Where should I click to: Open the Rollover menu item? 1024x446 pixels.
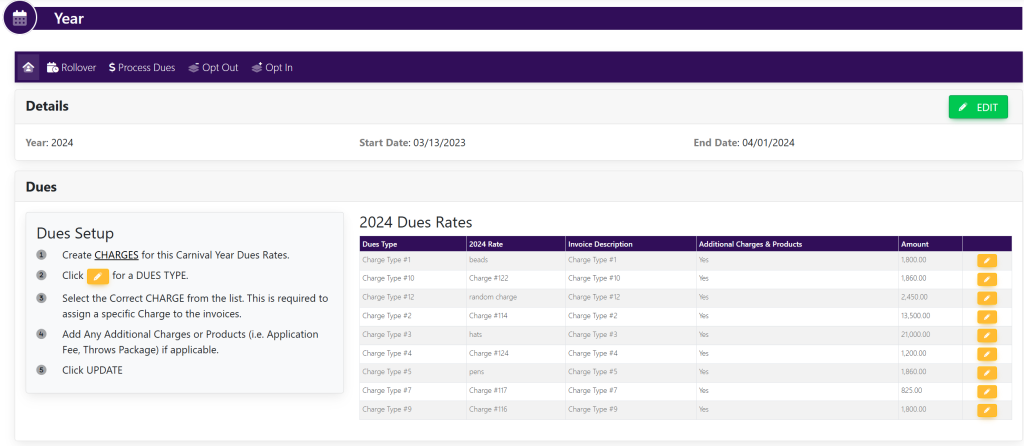point(71,67)
